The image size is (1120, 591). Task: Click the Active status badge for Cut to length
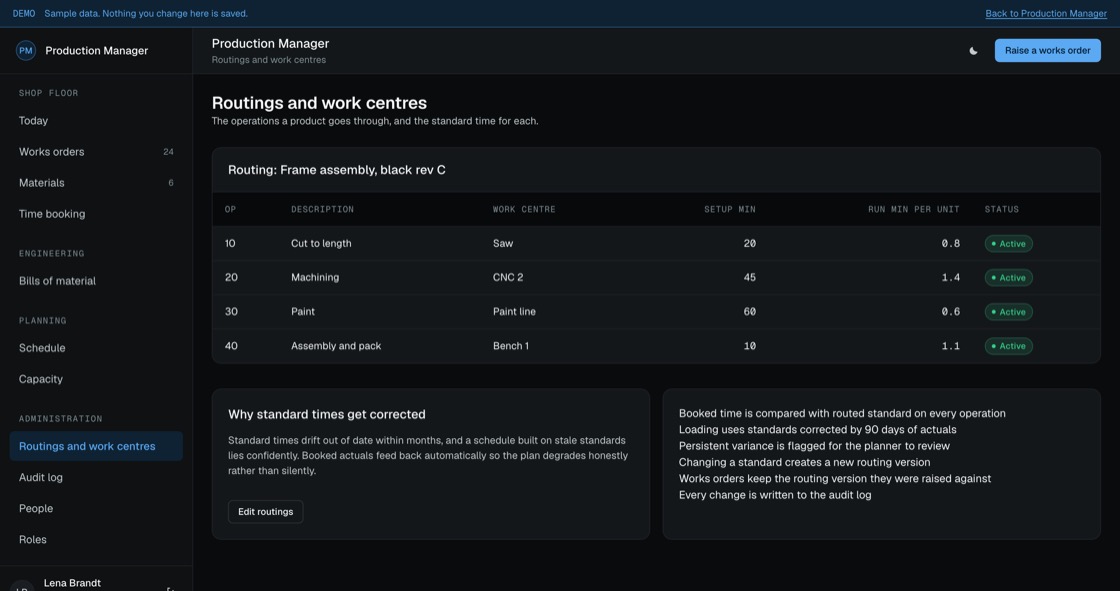(x=1008, y=244)
